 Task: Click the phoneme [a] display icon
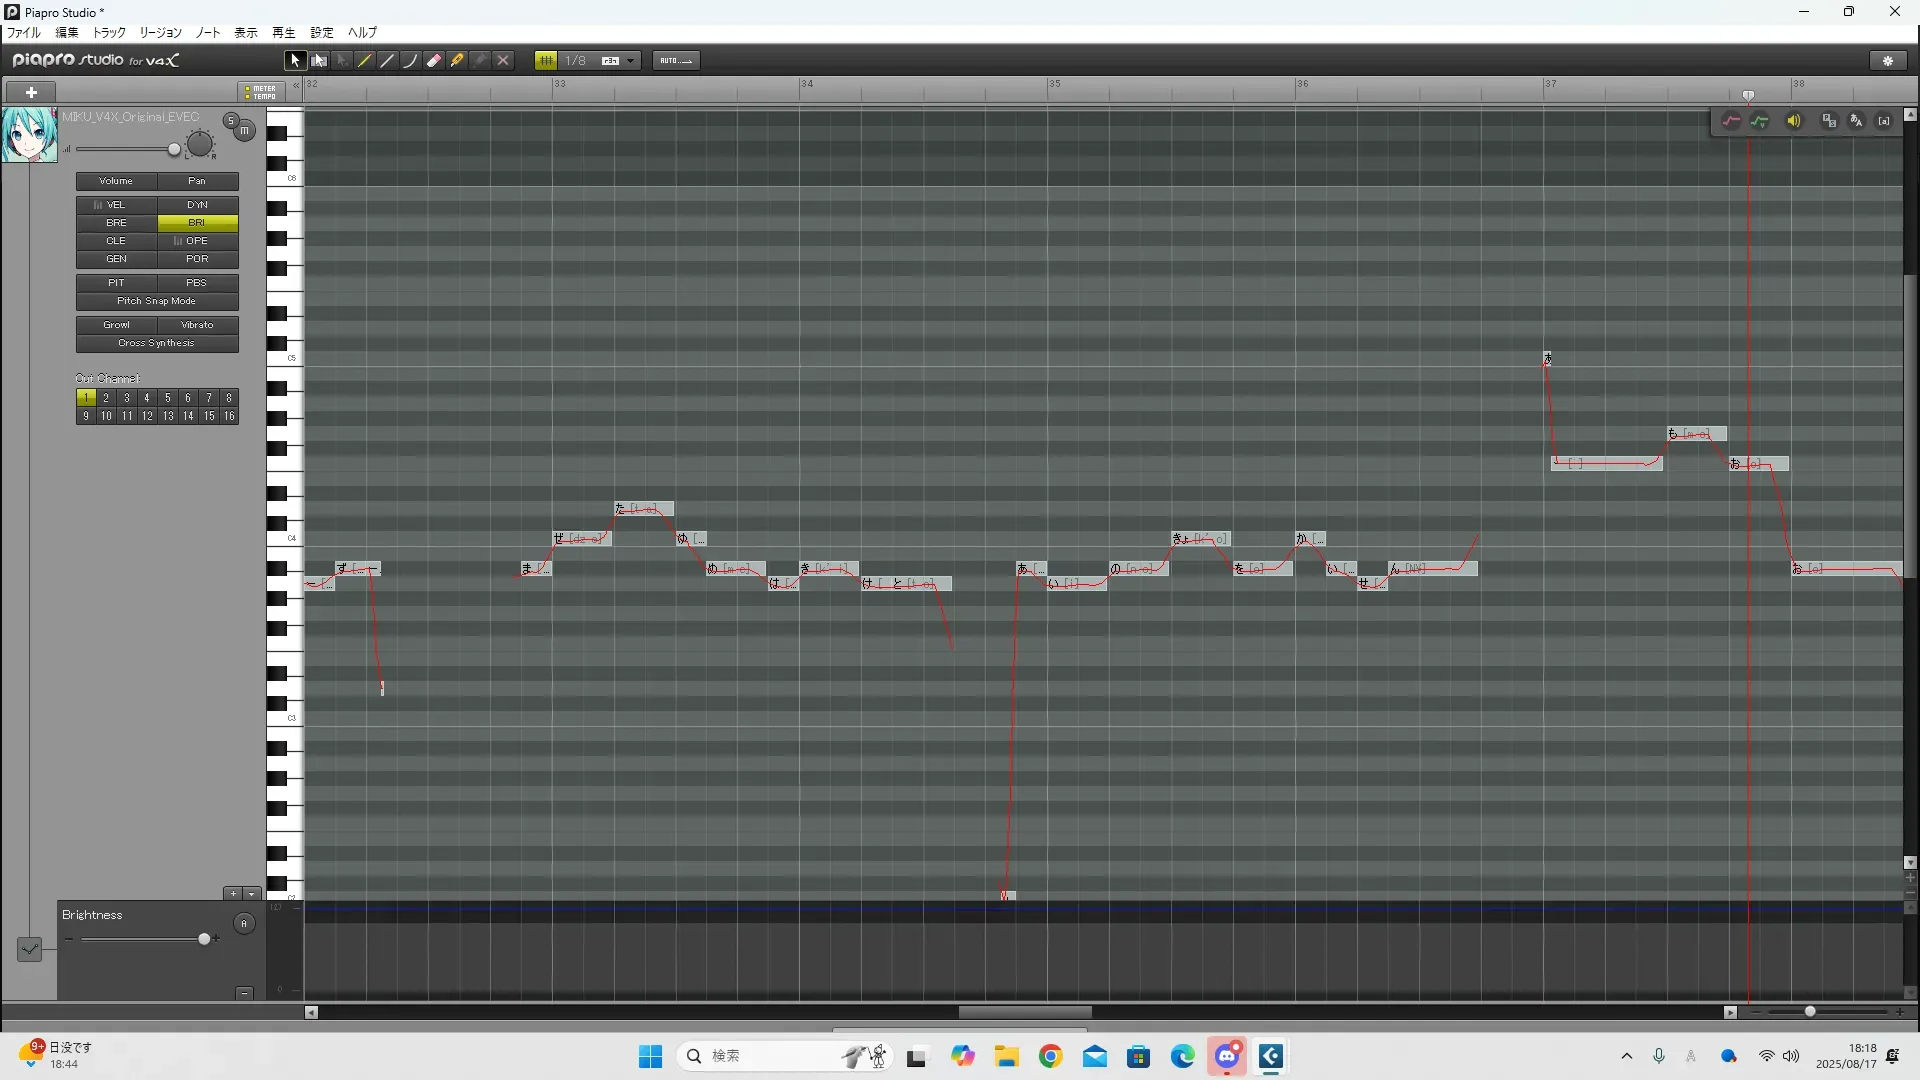coord(1884,121)
